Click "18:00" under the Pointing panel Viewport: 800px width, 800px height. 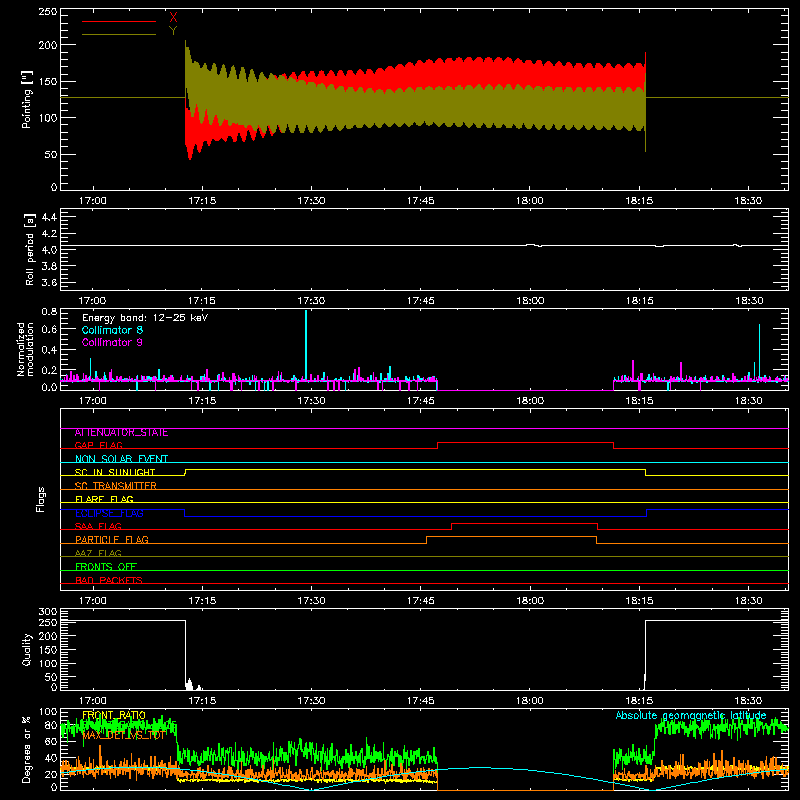pyautogui.click(x=530, y=201)
